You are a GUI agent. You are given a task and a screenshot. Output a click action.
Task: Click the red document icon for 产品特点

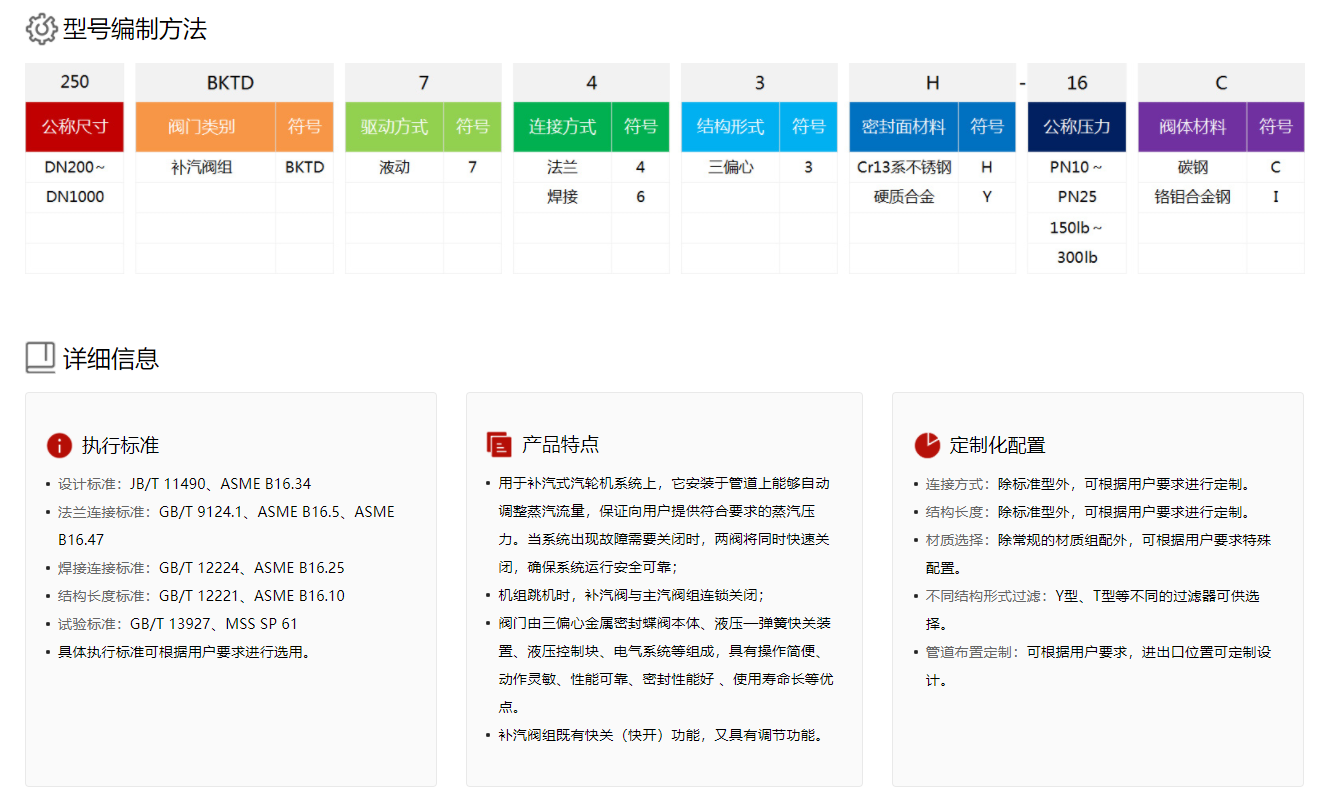498,445
